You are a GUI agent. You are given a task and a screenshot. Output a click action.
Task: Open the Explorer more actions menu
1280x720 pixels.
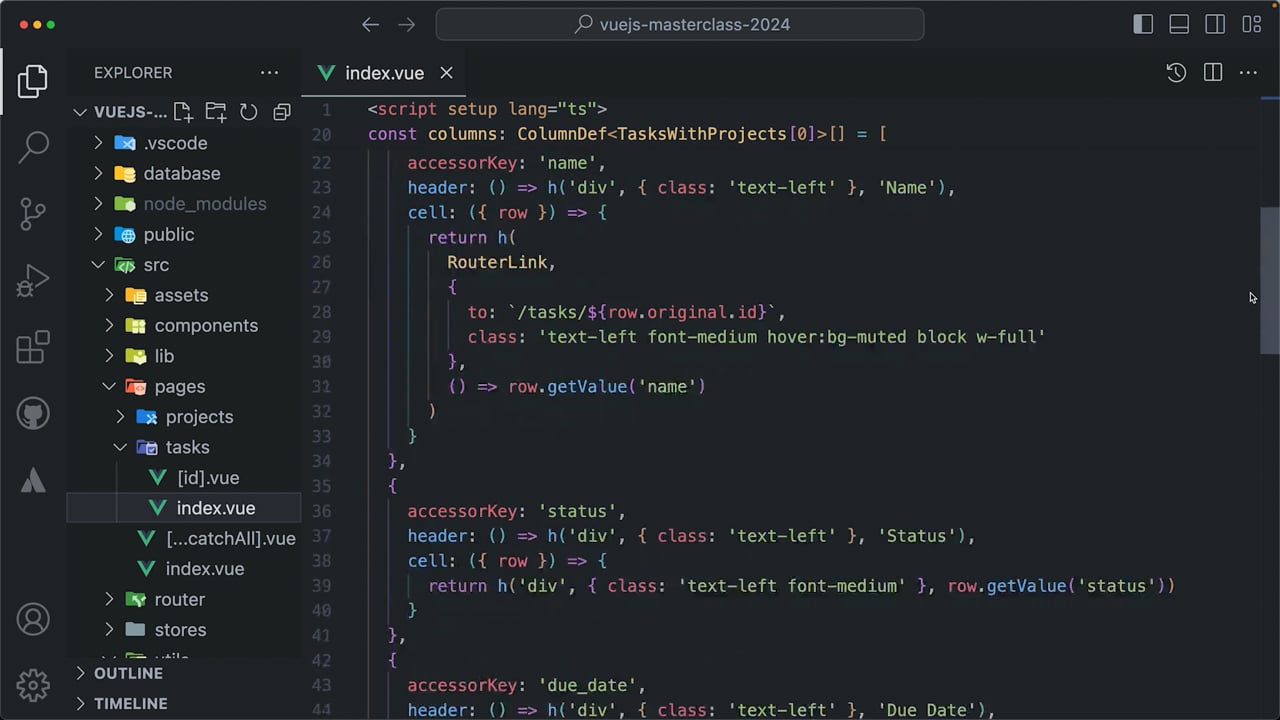[x=269, y=73]
